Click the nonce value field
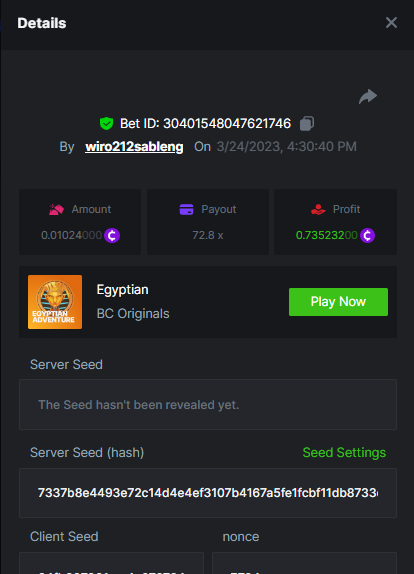The image size is (414, 574). tap(305, 563)
